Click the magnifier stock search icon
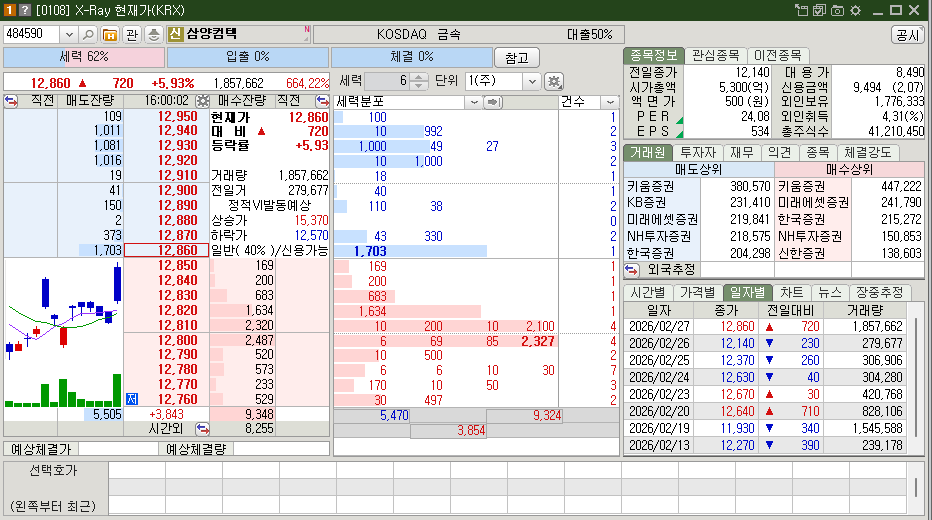Viewport: 932px width, 520px height. (88, 34)
